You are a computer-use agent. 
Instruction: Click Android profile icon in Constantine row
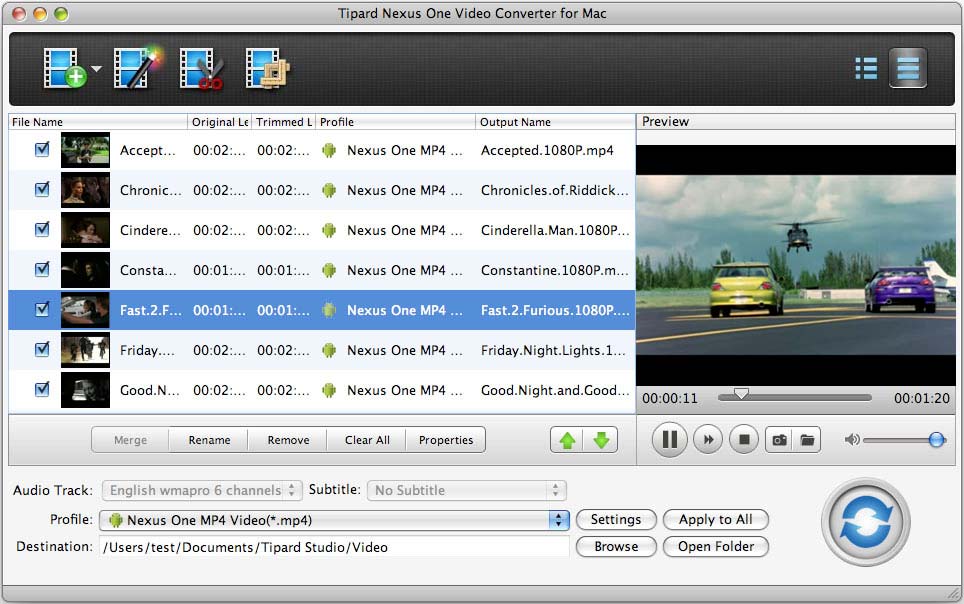329,270
